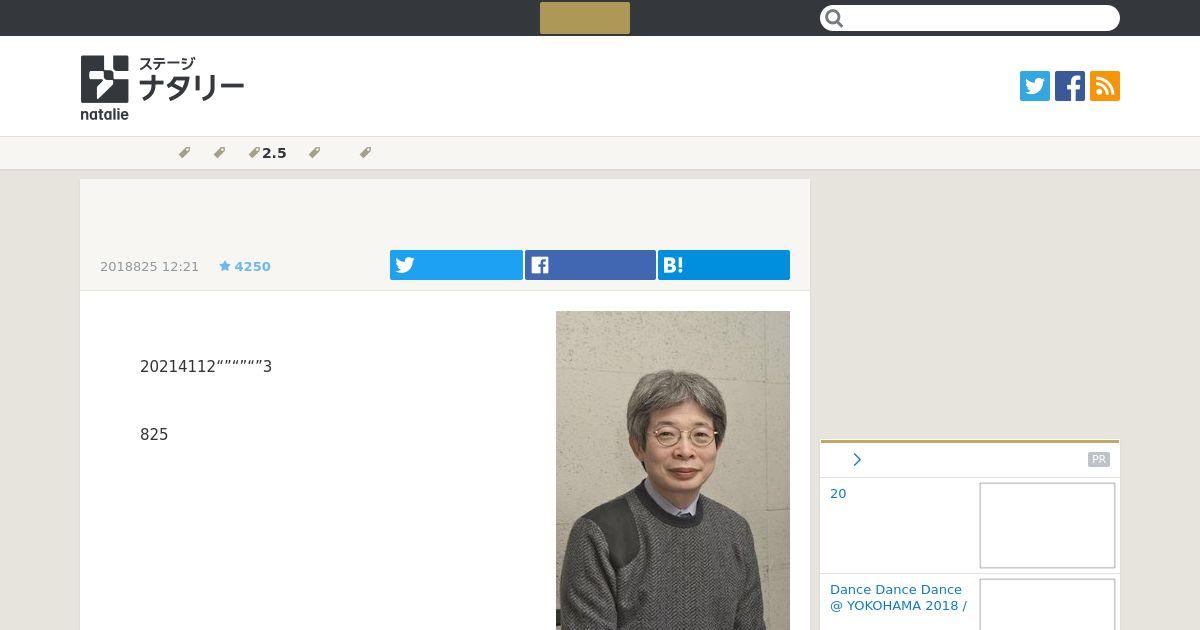Open the Twitter icon in the header
The image size is (1200, 630).
coord(1035,86)
